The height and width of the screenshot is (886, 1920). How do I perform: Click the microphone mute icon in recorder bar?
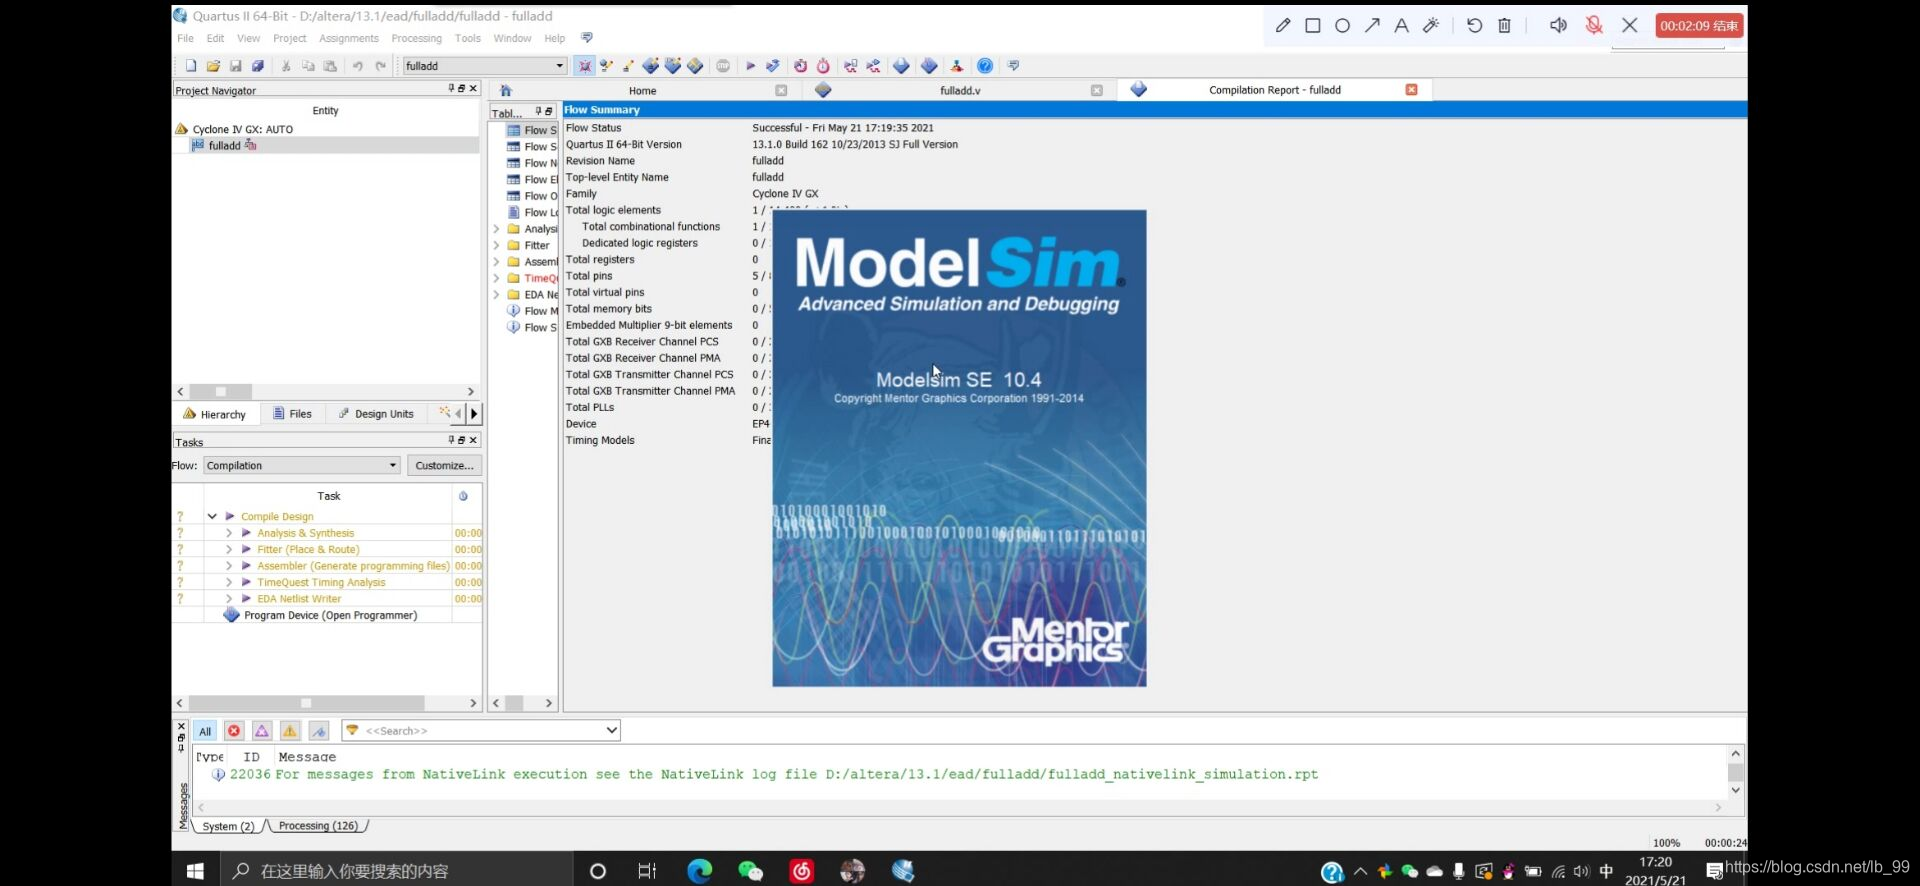(1594, 26)
